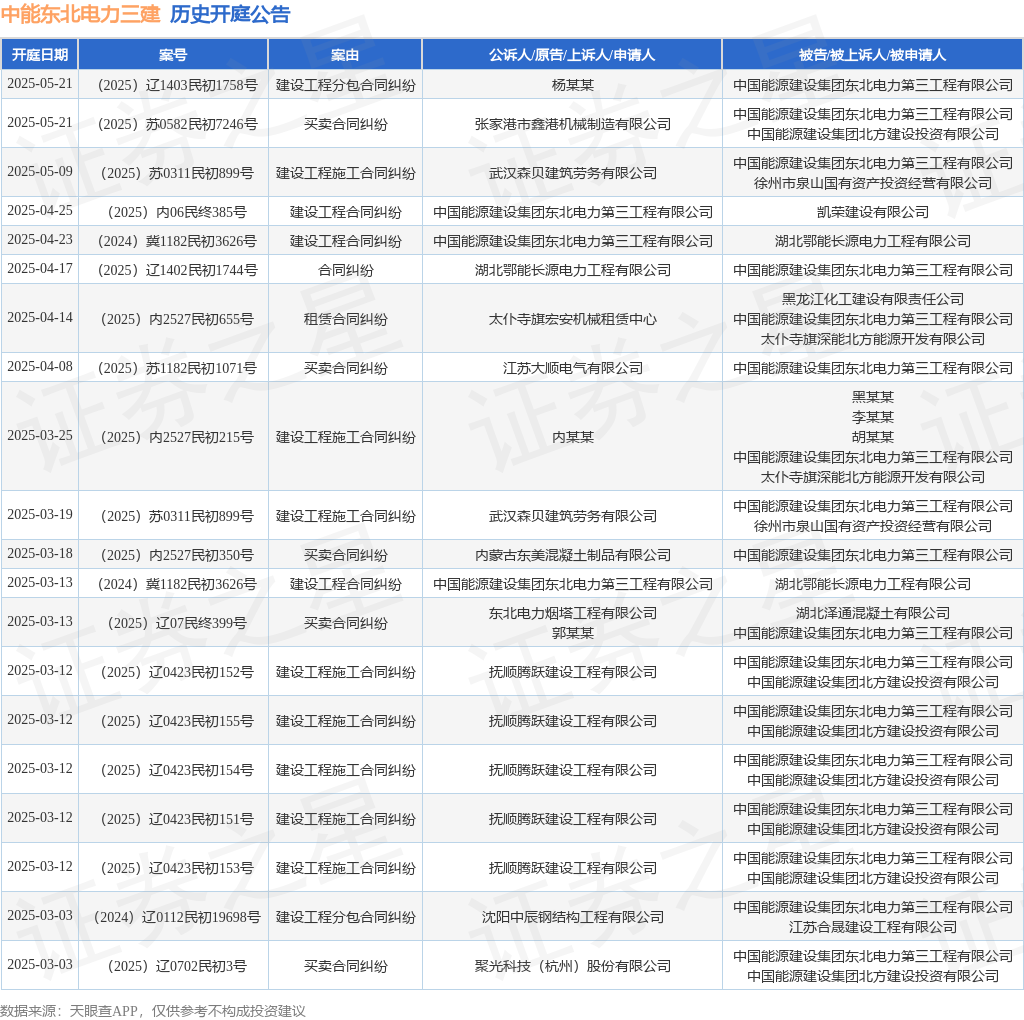Click plaintiff 东北电力烟塔工程有限公司
This screenshot has width=1024, height=1020.
(x=573, y=613)
